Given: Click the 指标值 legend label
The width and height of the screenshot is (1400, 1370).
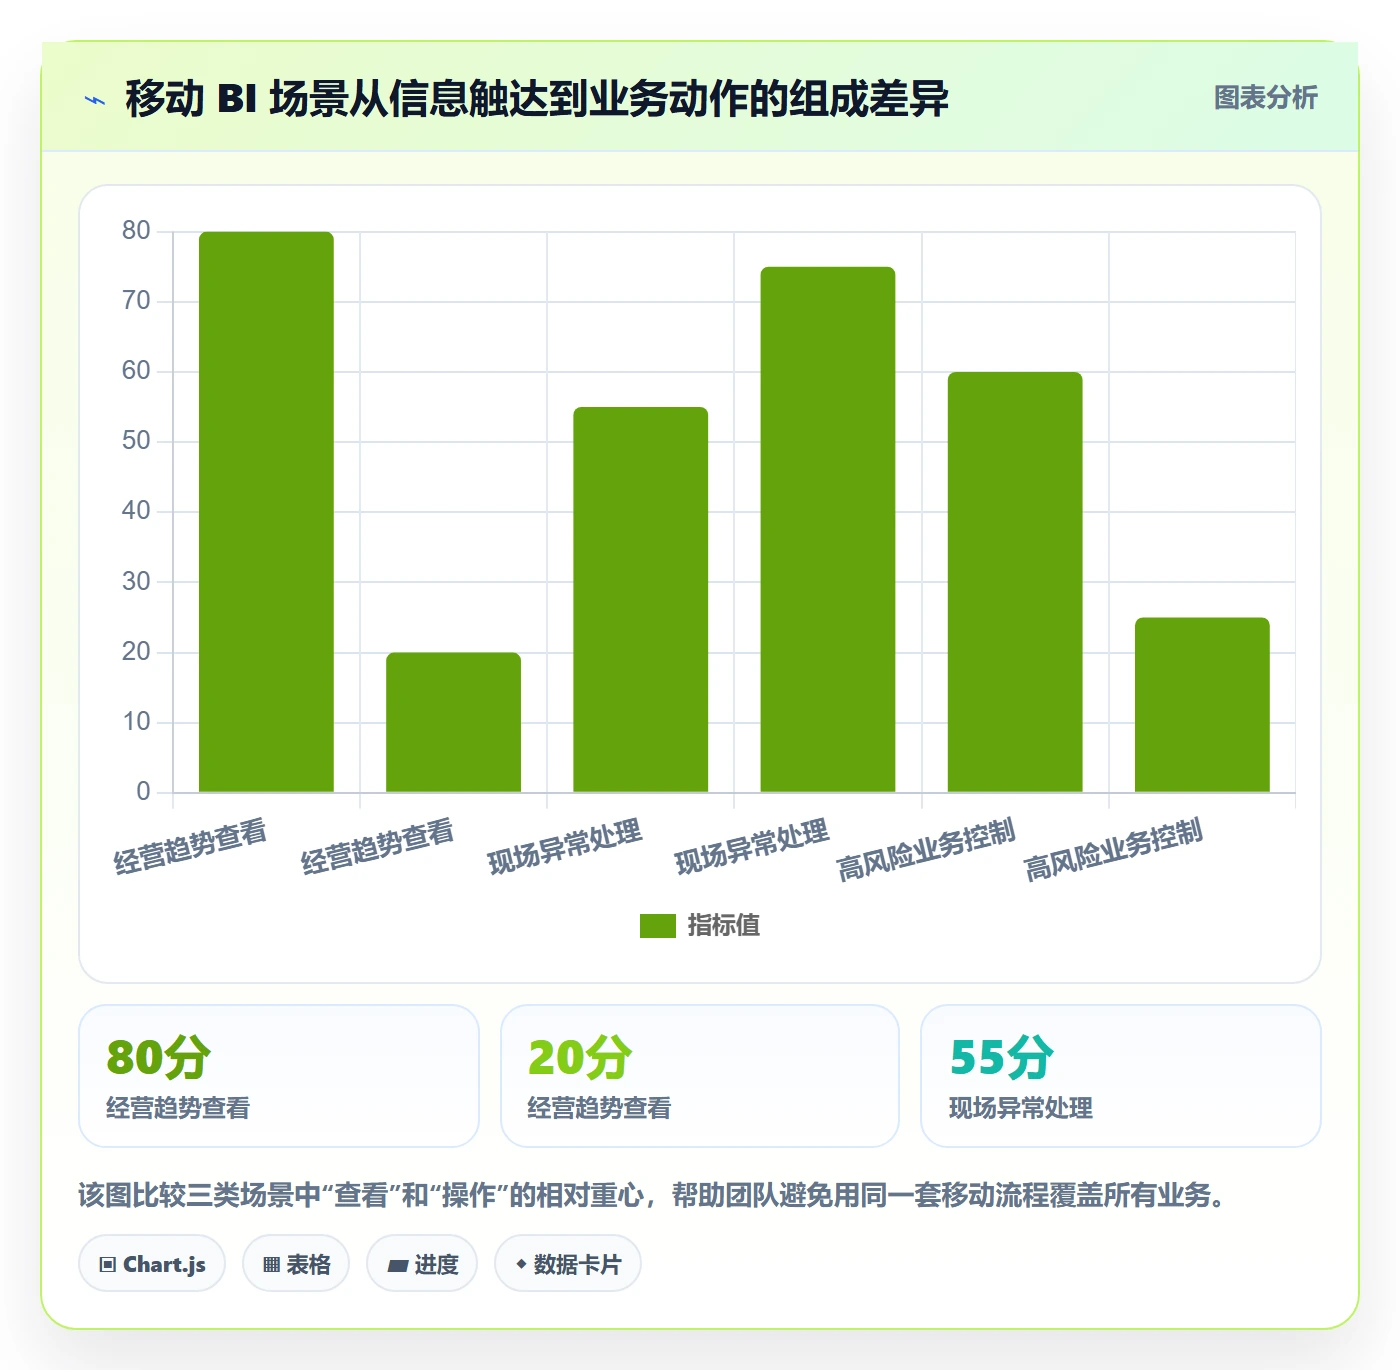Looking at the screenshot, I should pyautogui.click(x=724, y=926).
